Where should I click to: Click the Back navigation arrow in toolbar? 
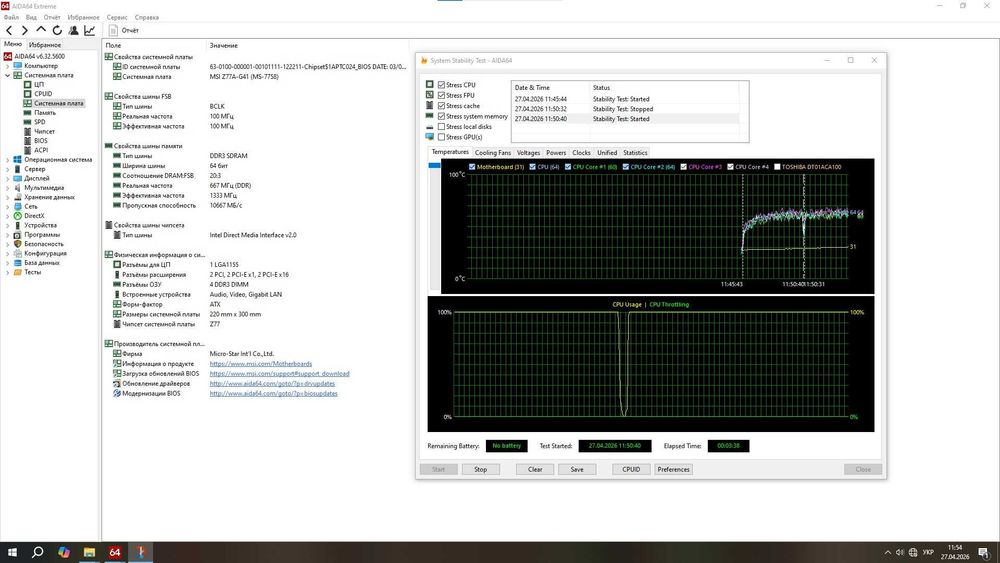pyautogui.click(x=9, y=30)
